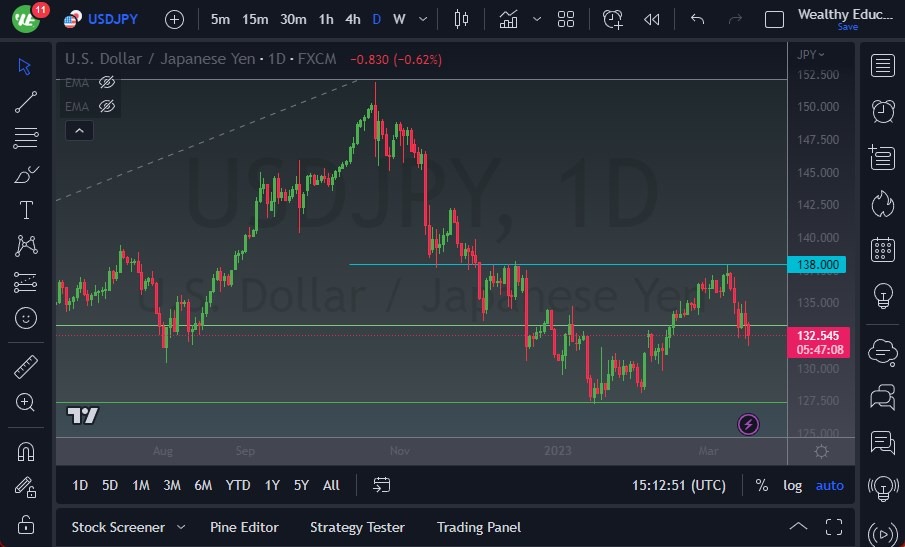Toggle log scale on price axis
The width and height of the screenshot is (905, 547).
[792, 486]
